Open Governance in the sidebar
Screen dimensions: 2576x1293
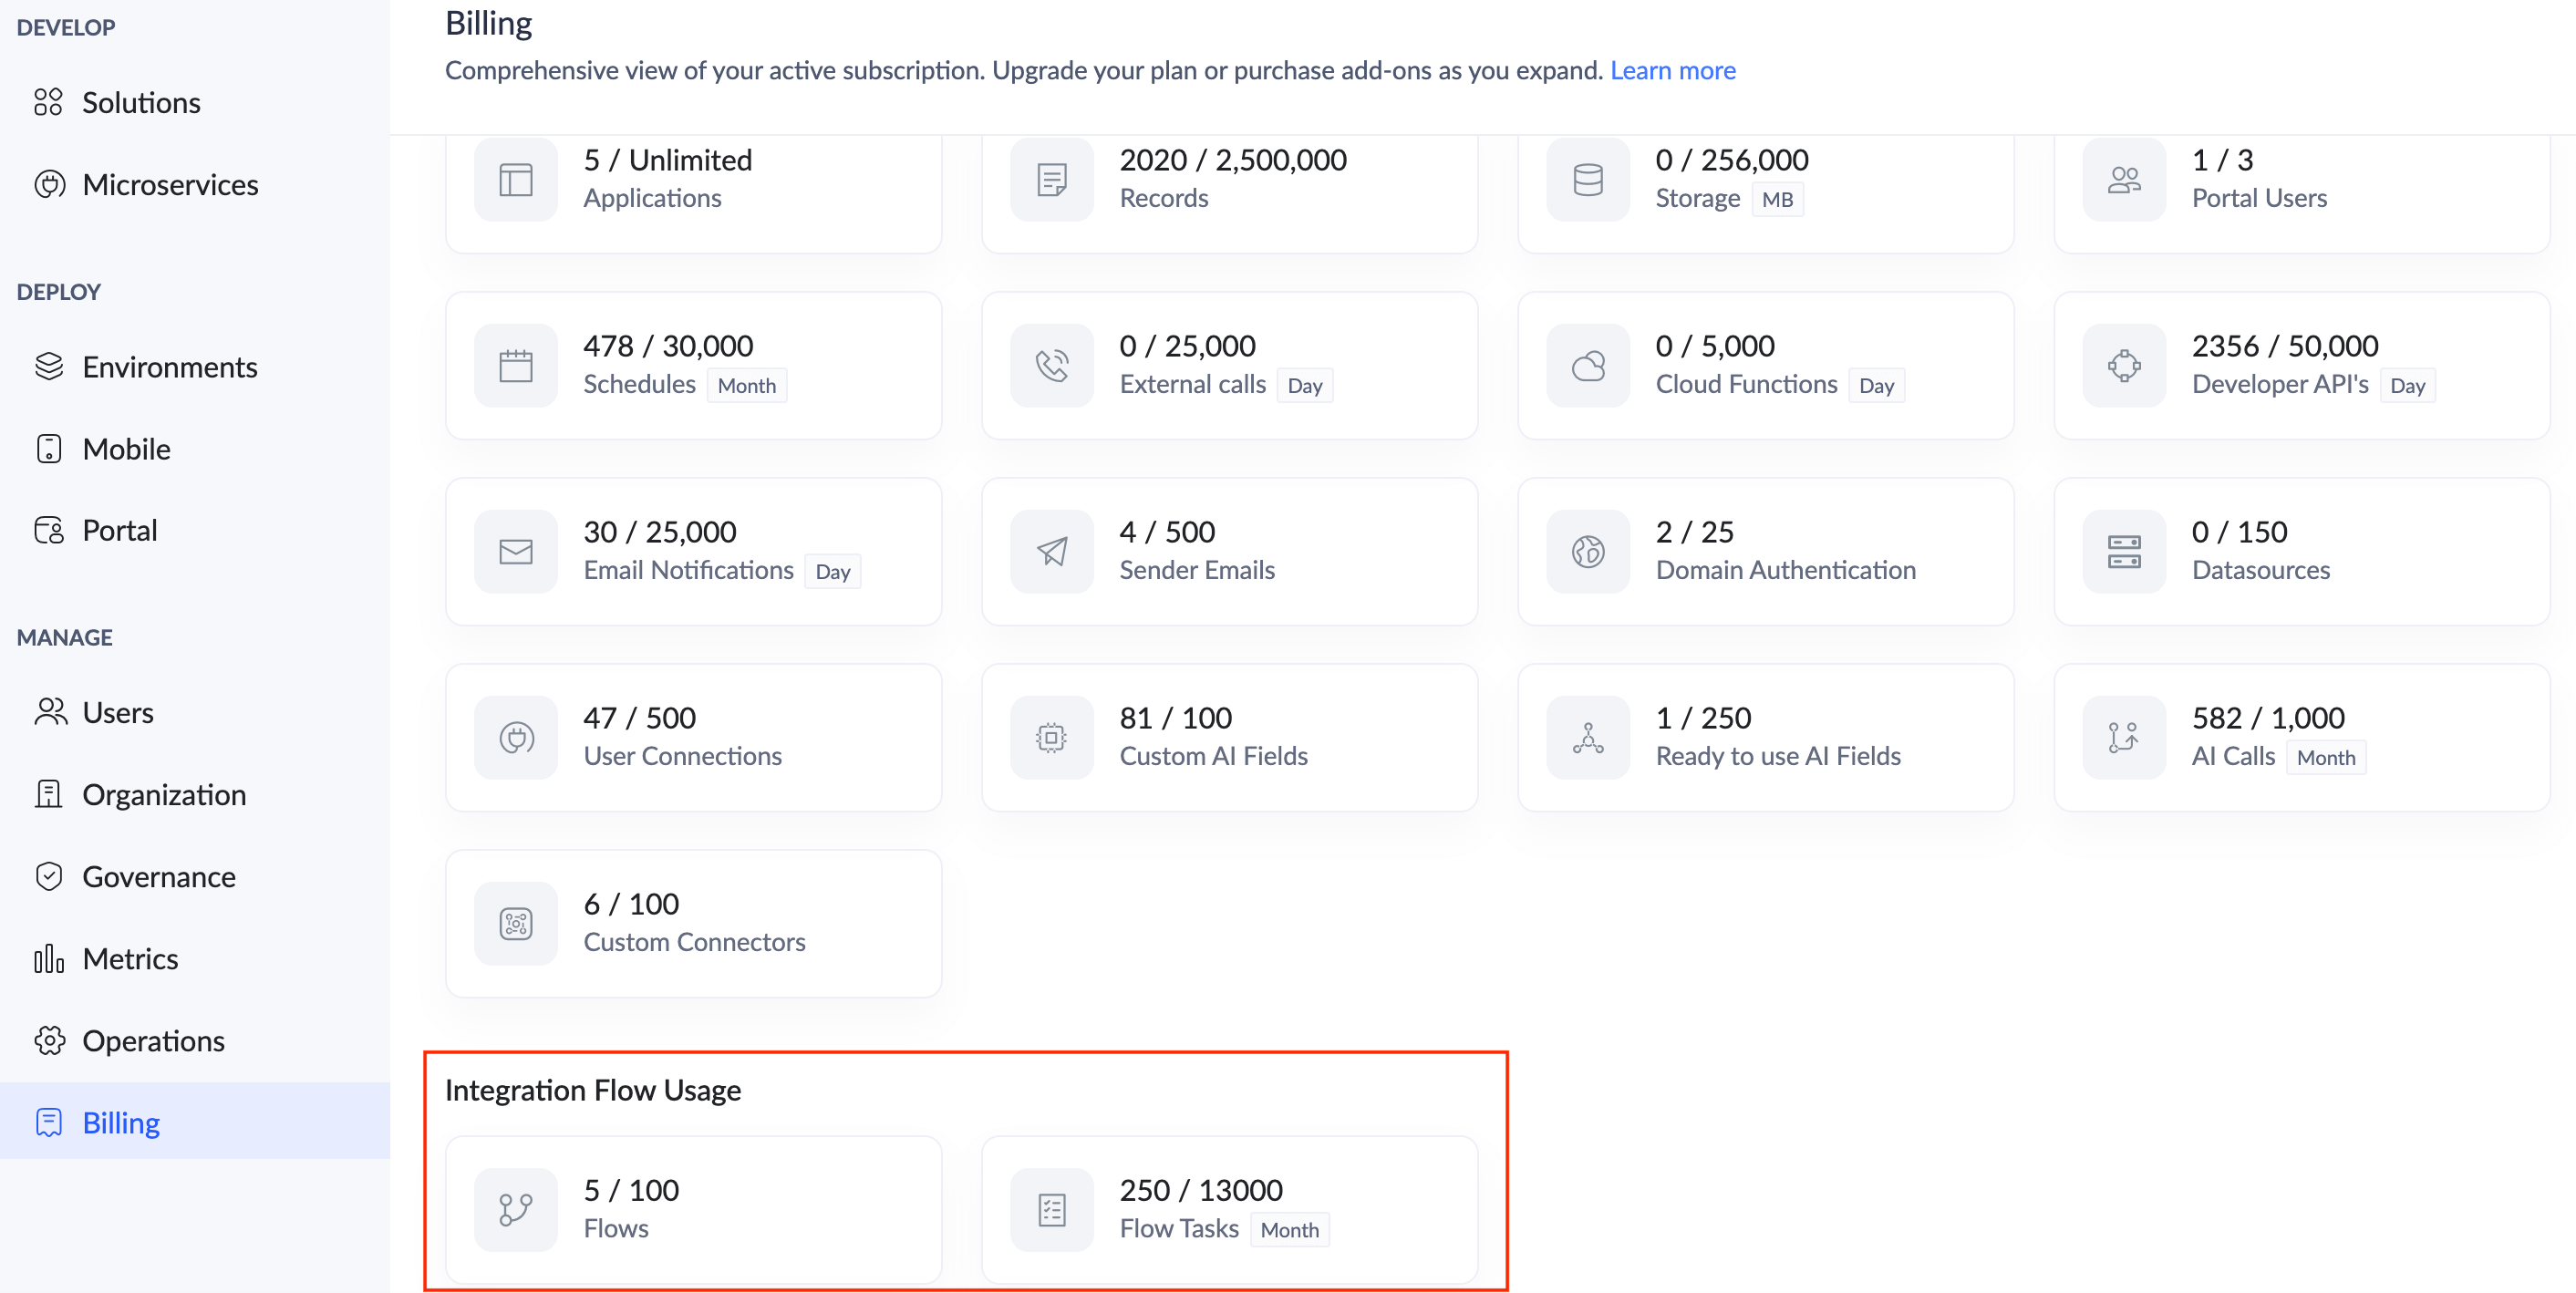159,876
